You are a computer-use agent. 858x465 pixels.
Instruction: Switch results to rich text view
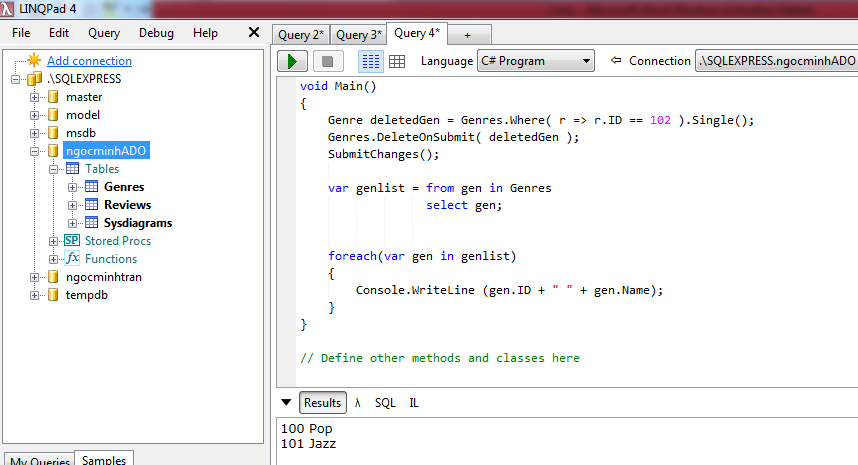point(370,61)
